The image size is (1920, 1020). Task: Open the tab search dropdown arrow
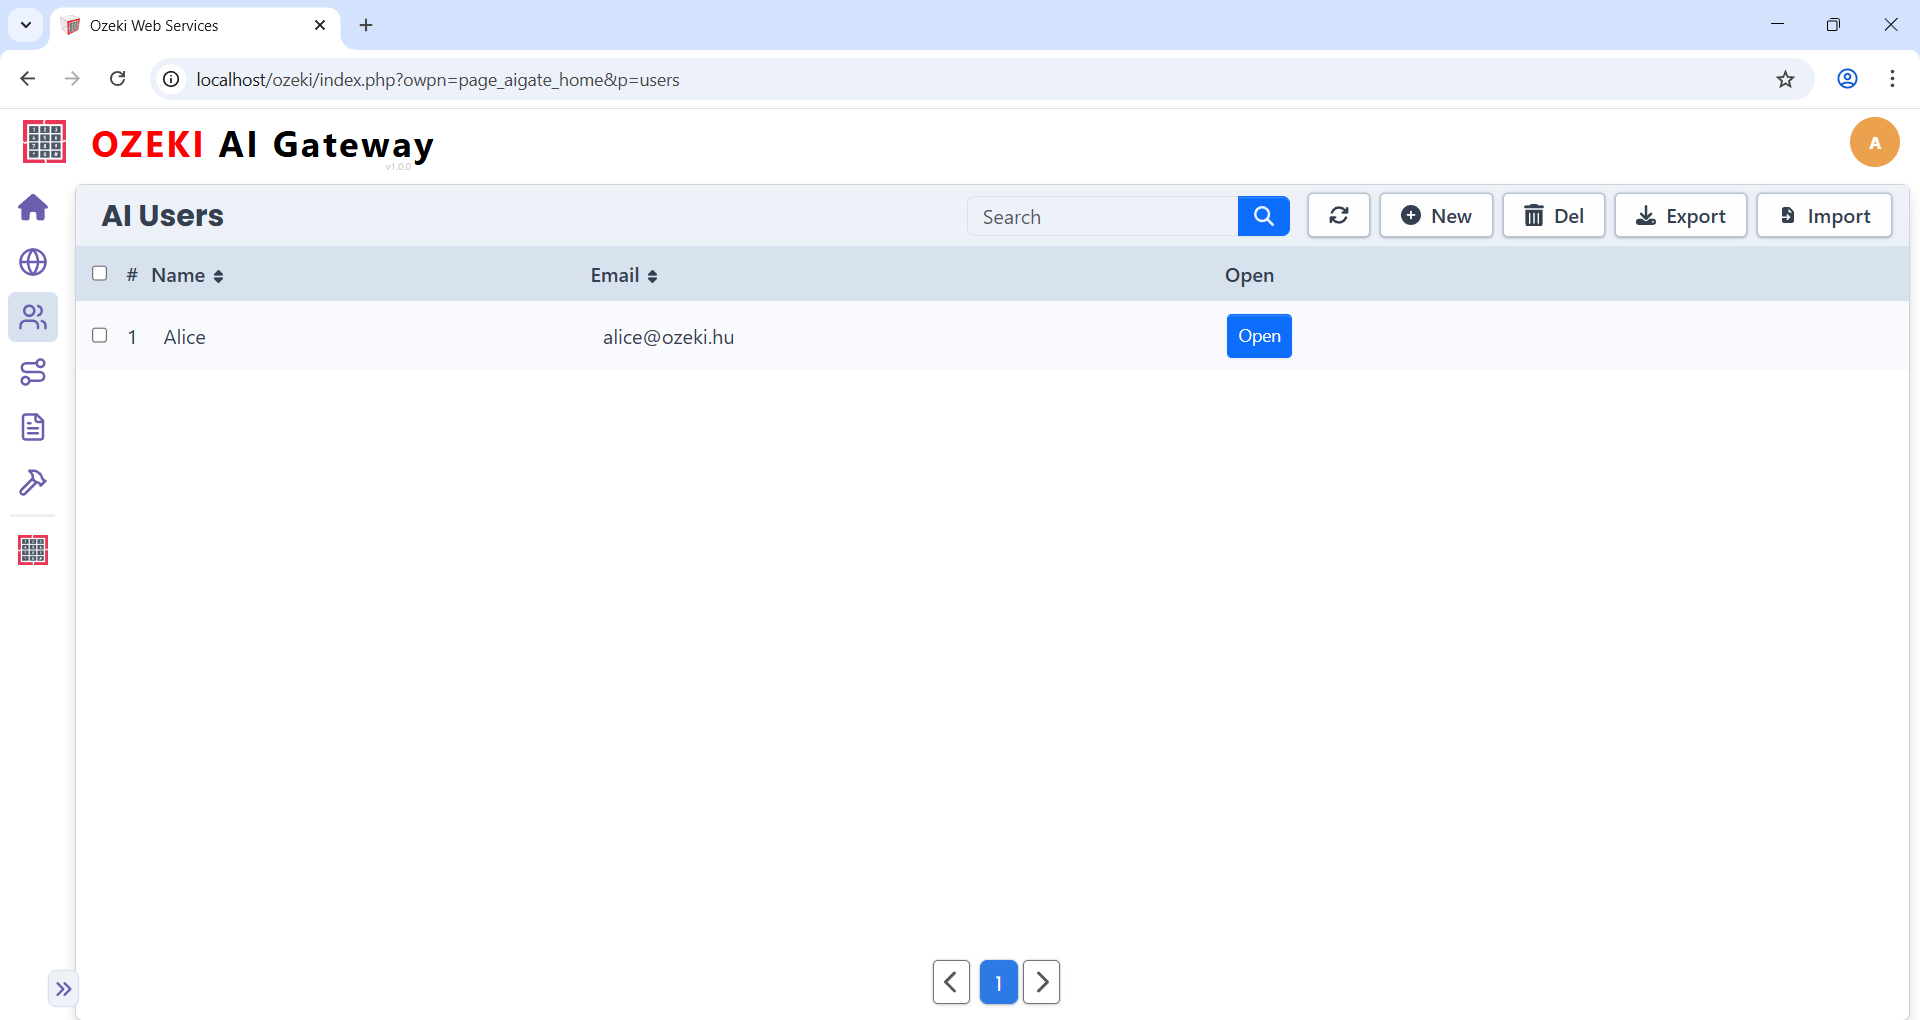pyautogui.click(x=26, y=25)
